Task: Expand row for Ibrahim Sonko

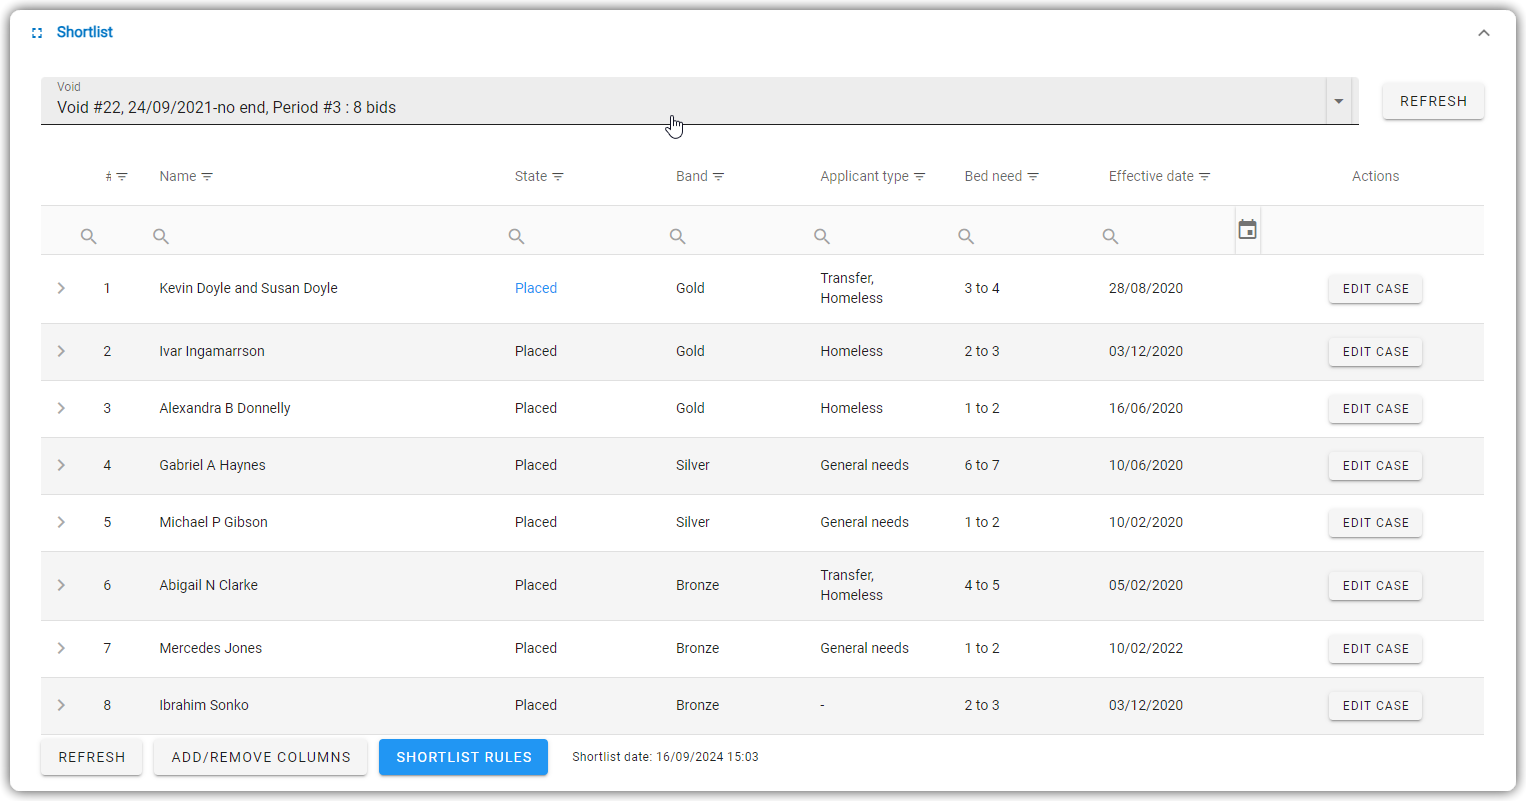Action: point(61,705)
